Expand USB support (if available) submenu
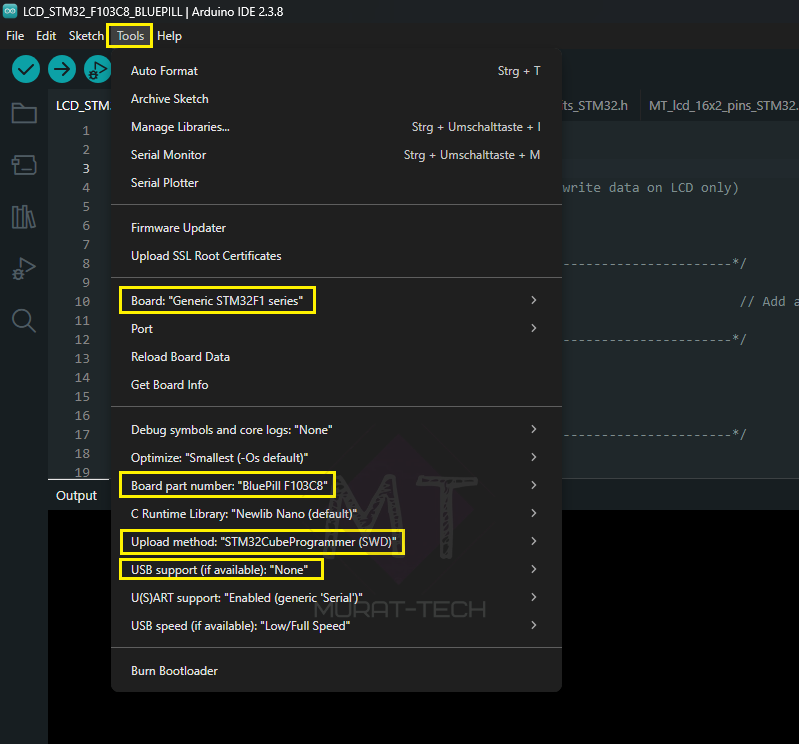This screenshot has width=799, height=744. click(x=336, y=570)
